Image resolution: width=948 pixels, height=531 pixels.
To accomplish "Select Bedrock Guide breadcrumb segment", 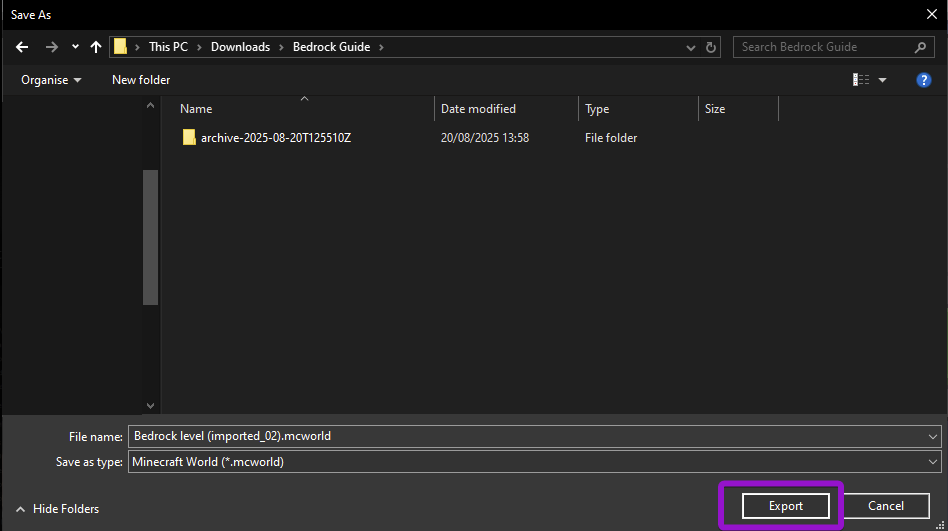I will click(331, 47).
